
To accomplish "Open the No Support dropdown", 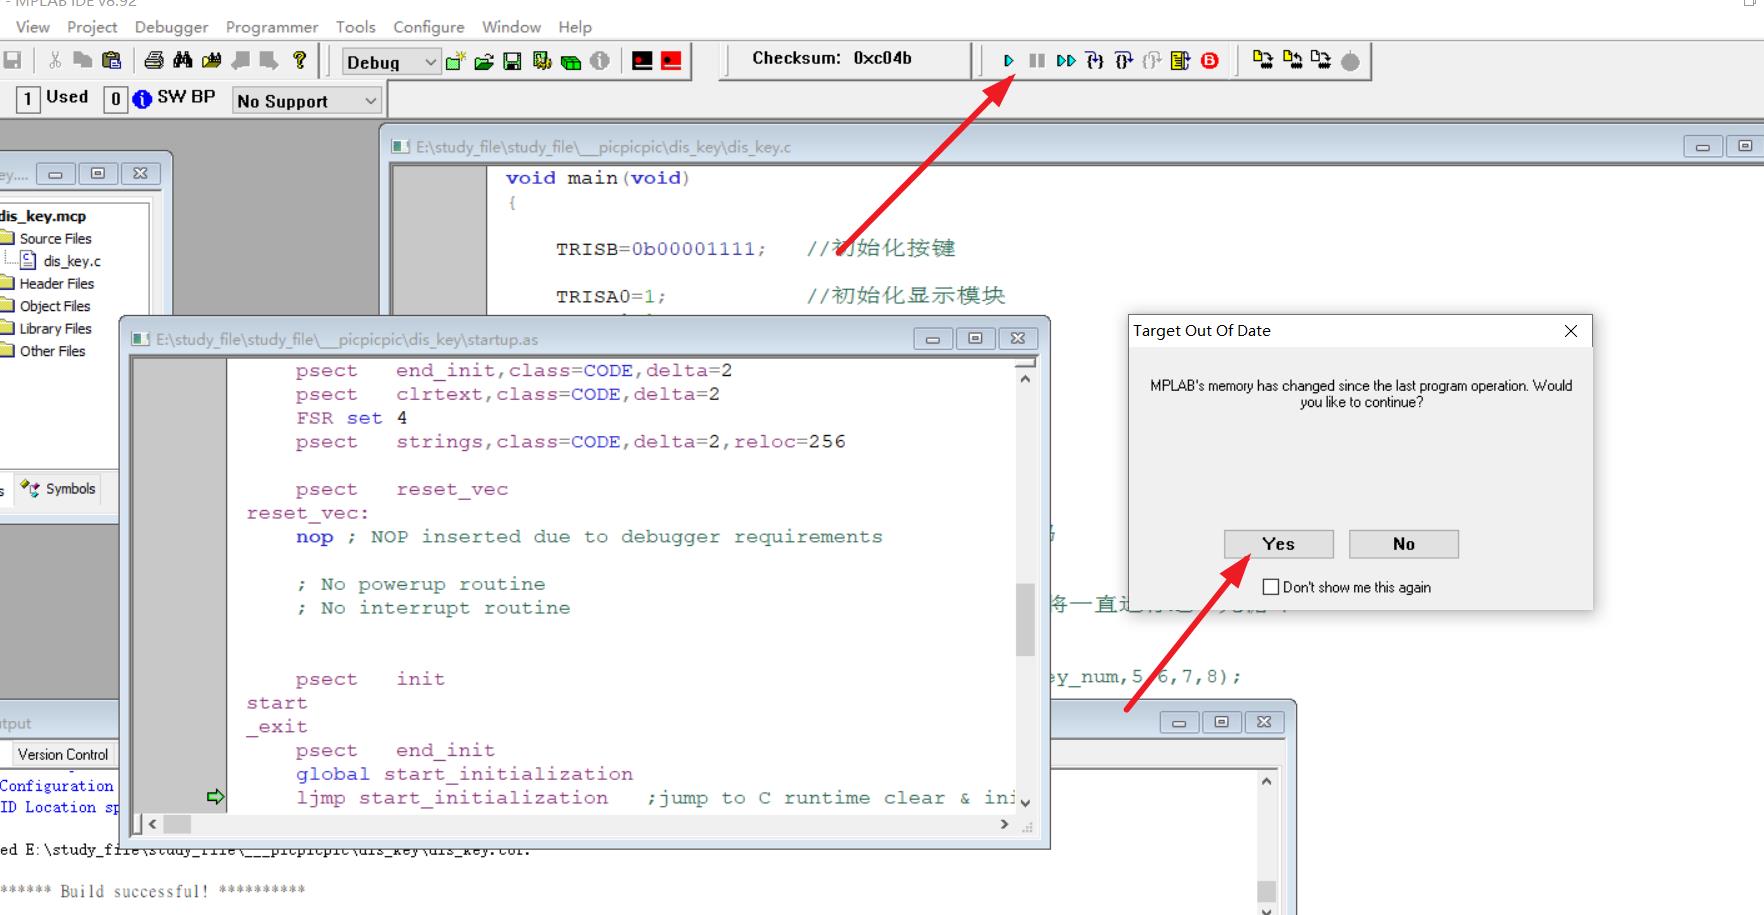I will click(x=306, y=101).
